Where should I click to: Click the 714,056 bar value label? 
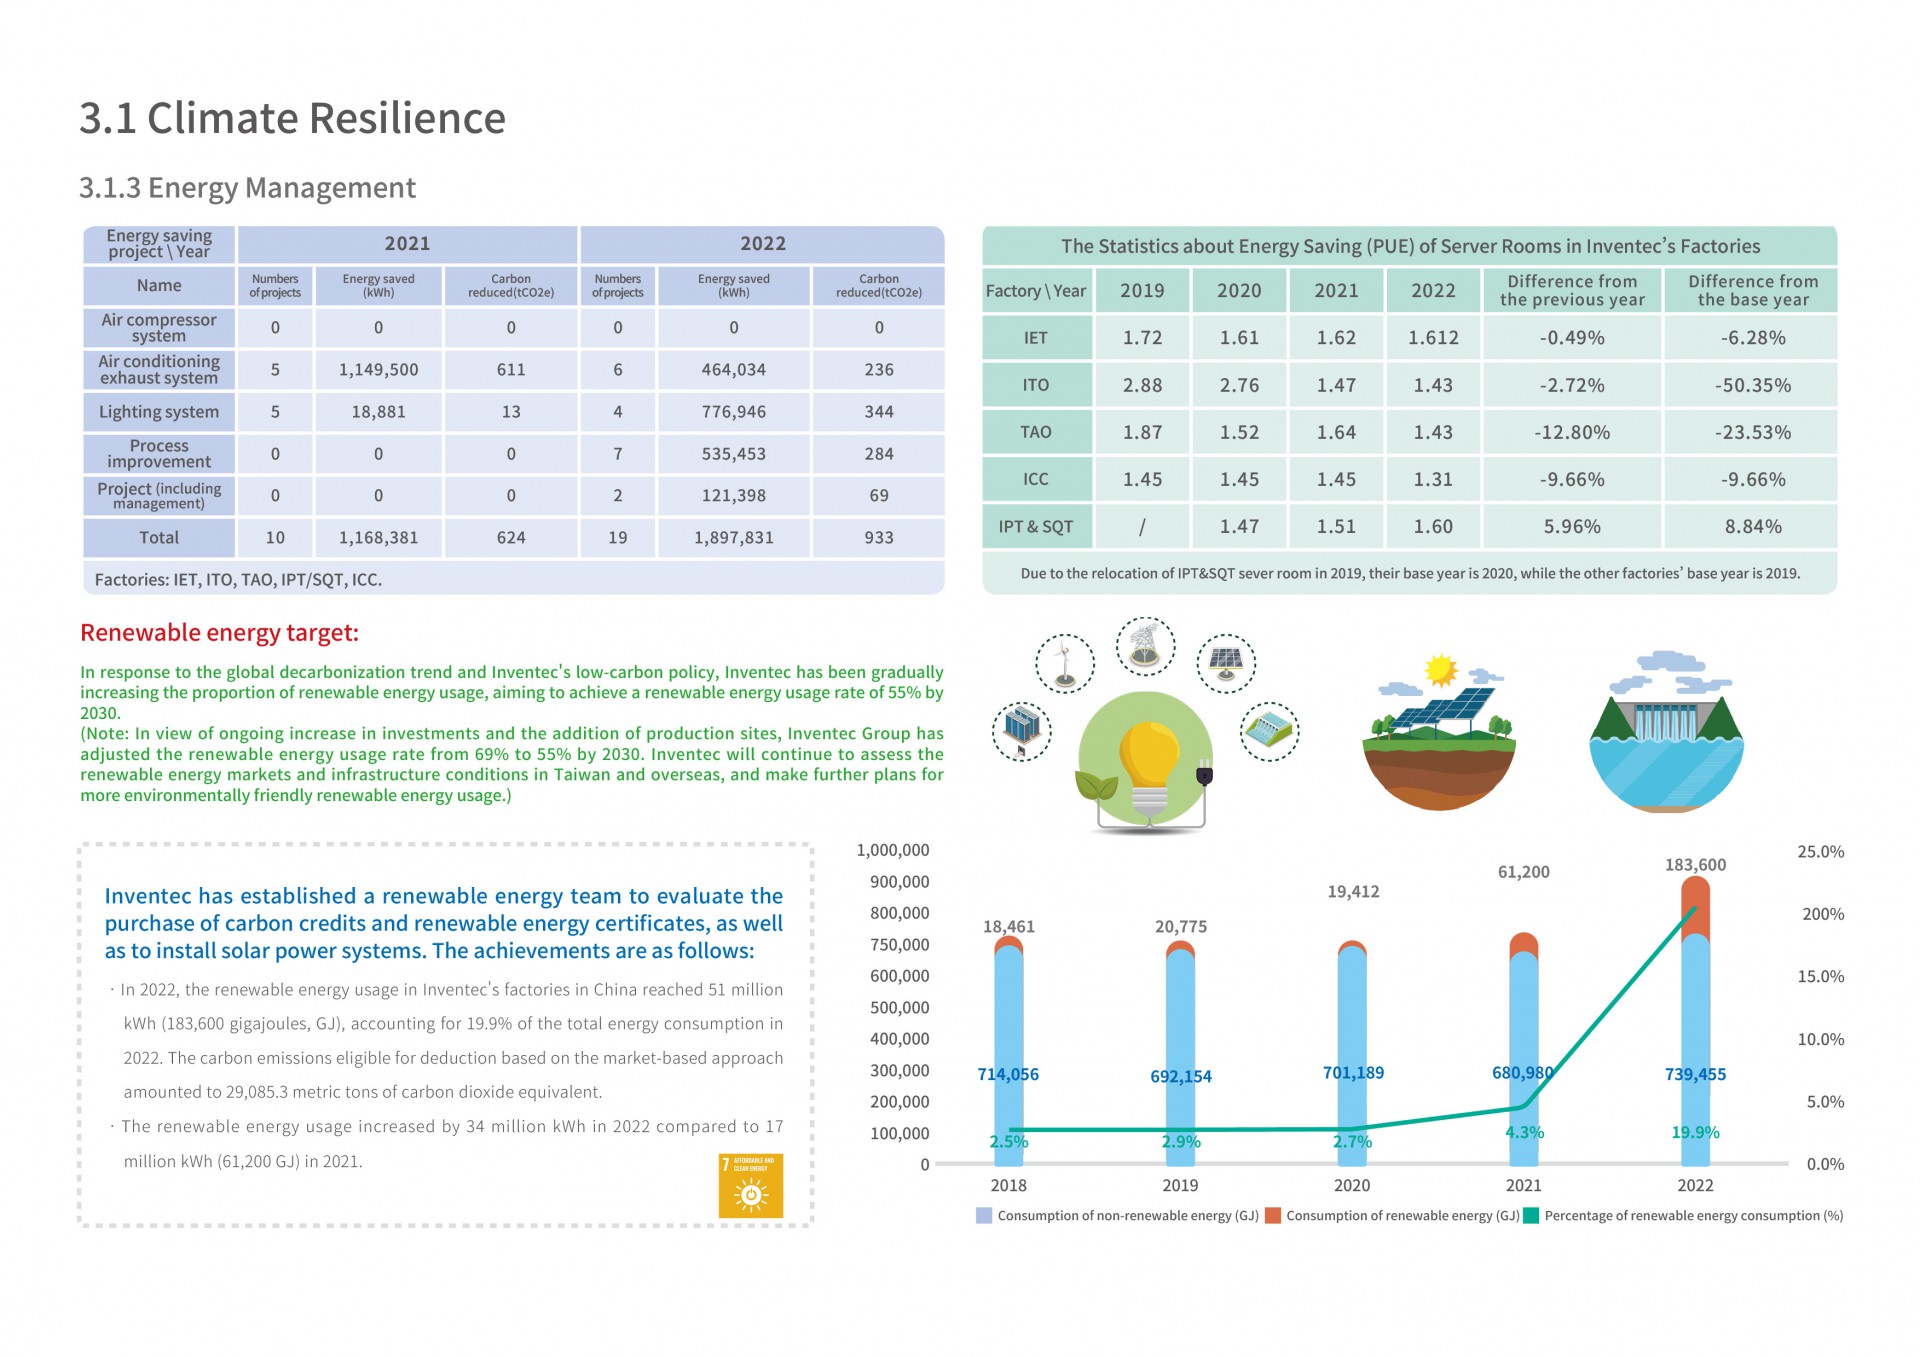point(1008,1075)
